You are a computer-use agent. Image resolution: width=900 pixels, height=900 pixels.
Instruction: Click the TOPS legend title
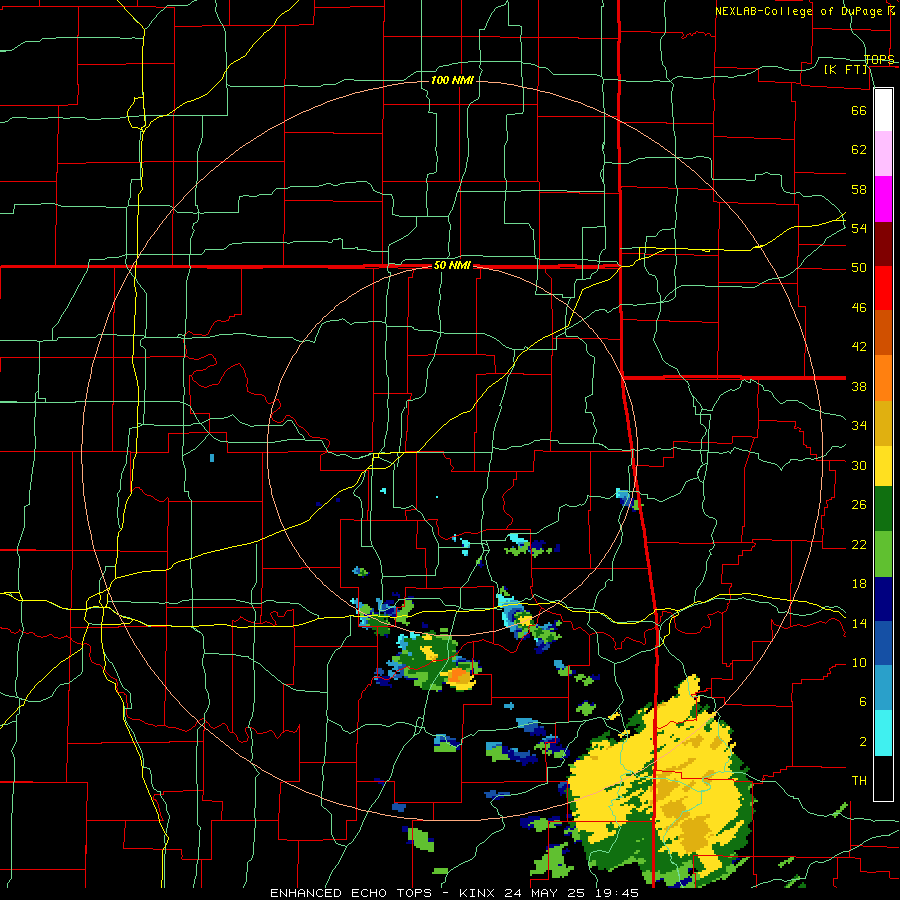point(879,59)
